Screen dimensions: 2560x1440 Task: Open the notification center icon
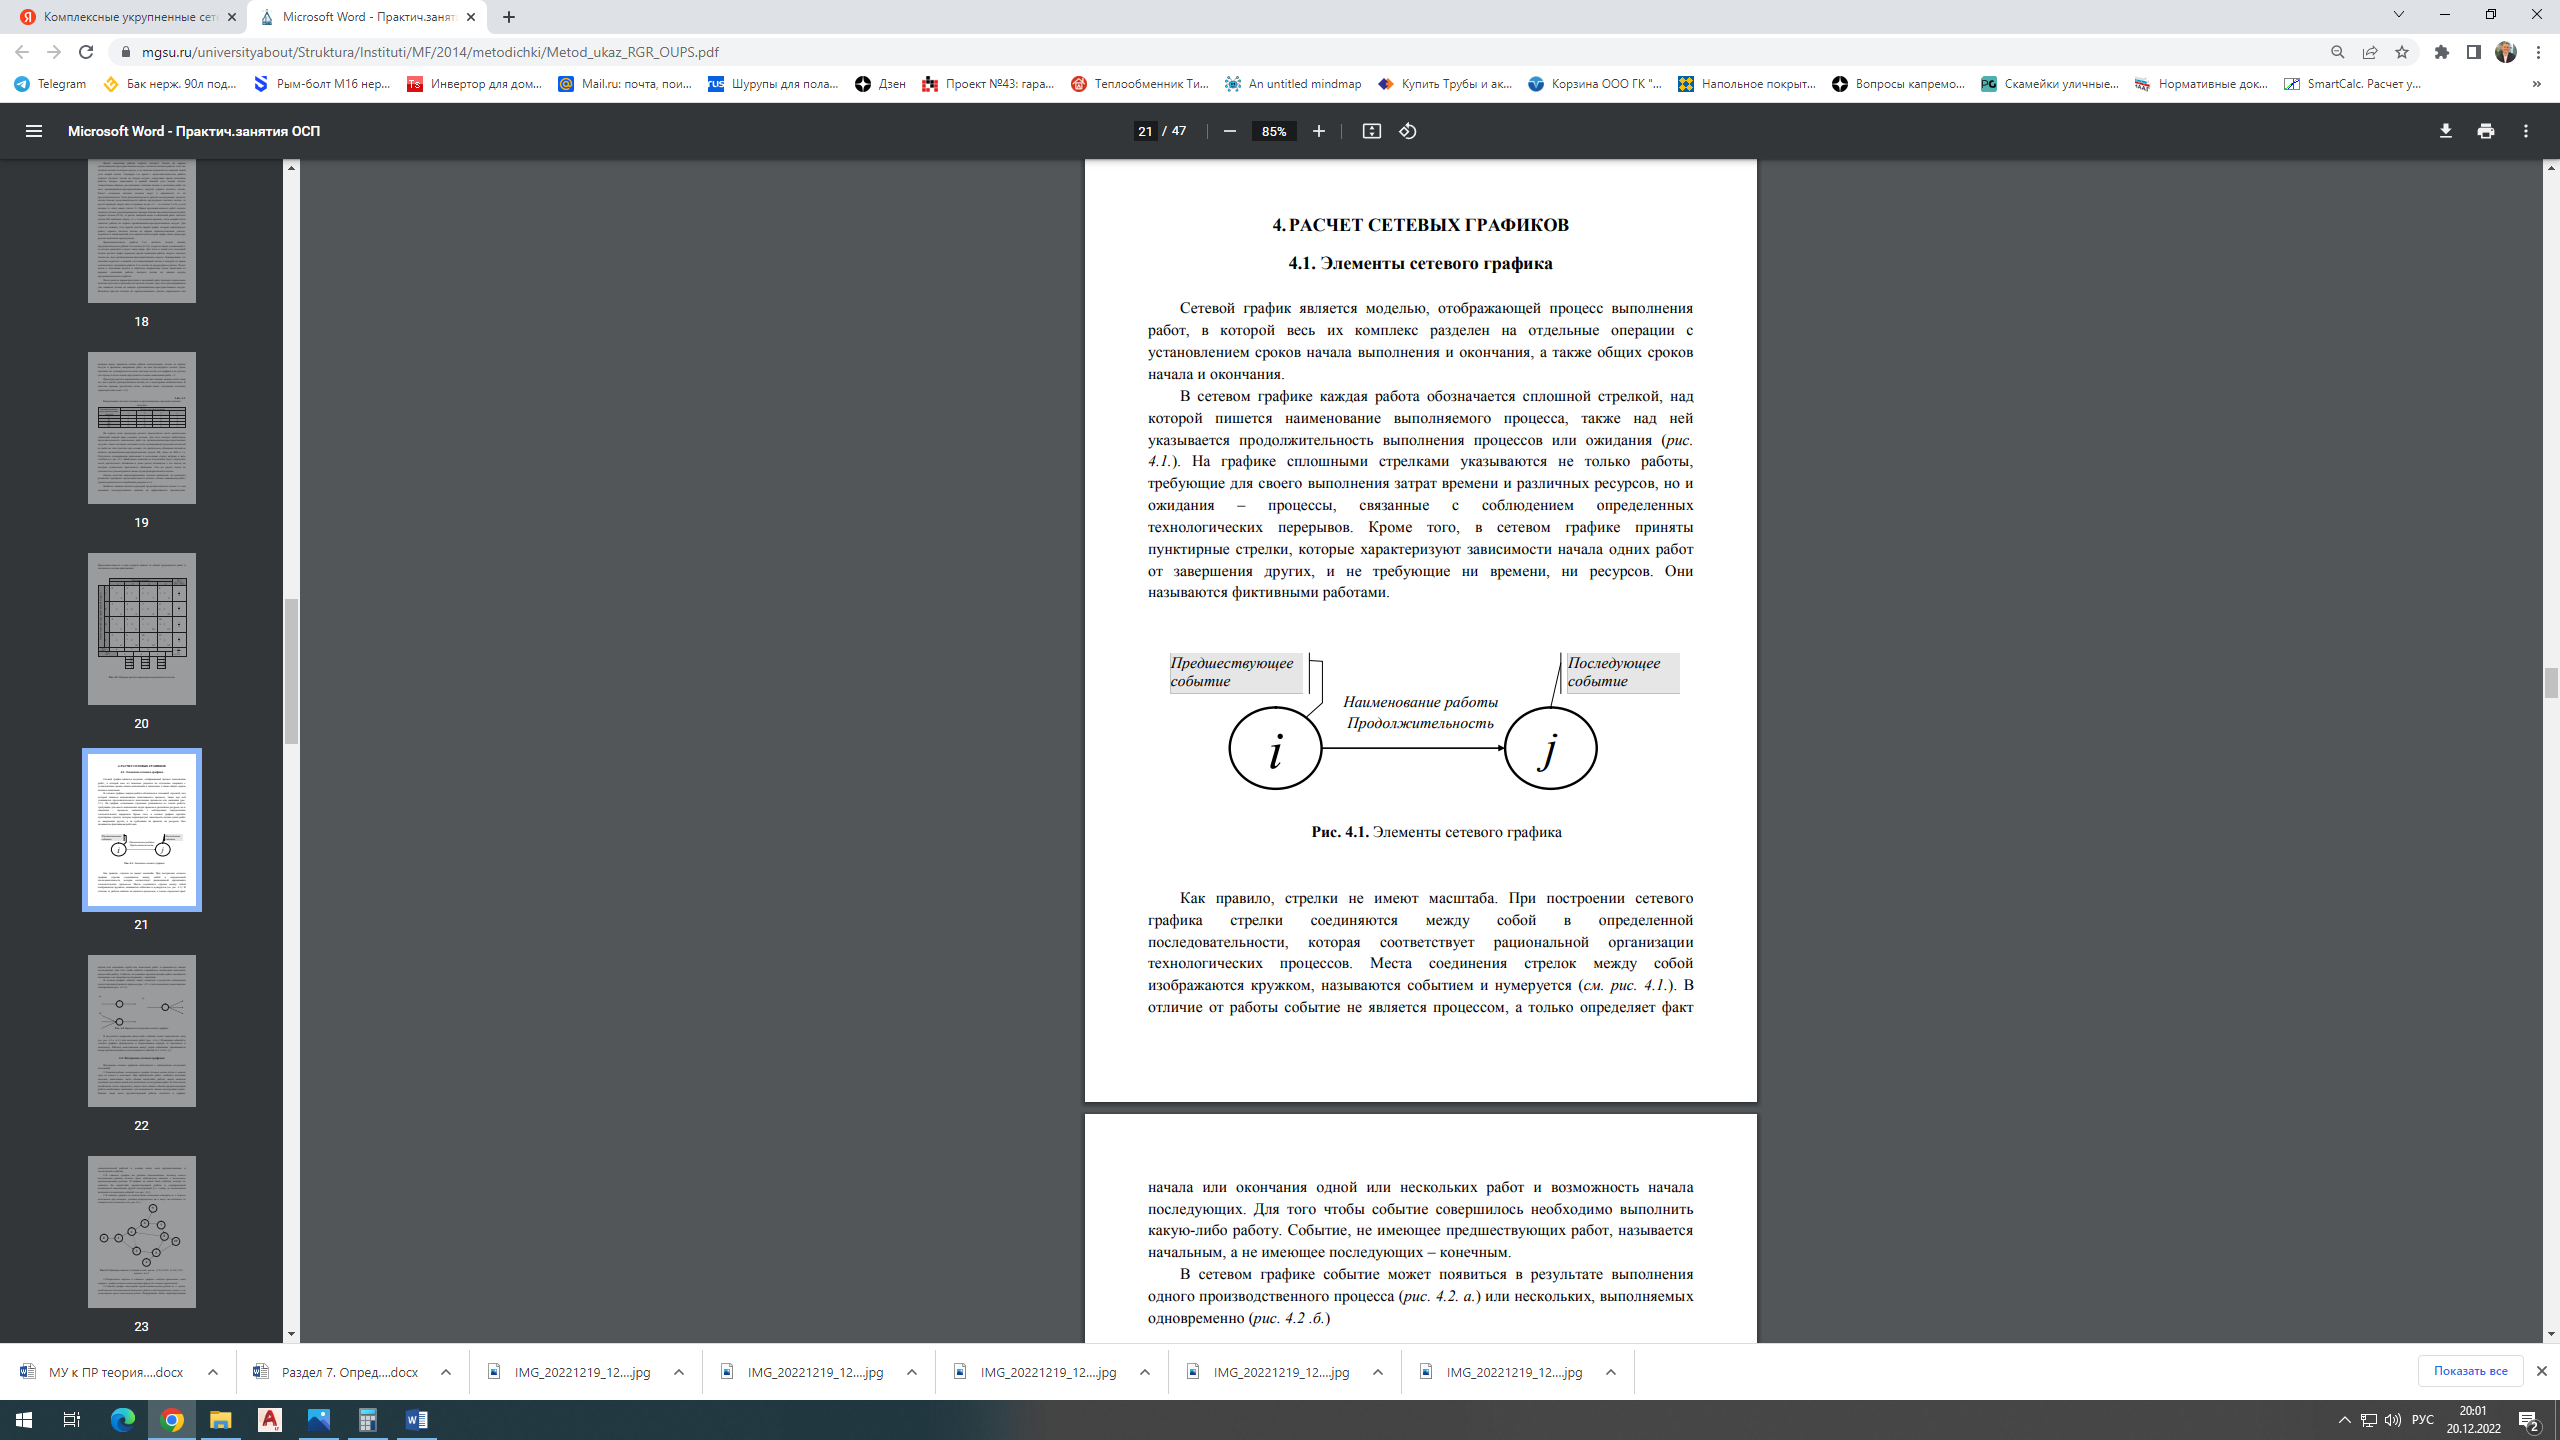pos(2530,1420)
